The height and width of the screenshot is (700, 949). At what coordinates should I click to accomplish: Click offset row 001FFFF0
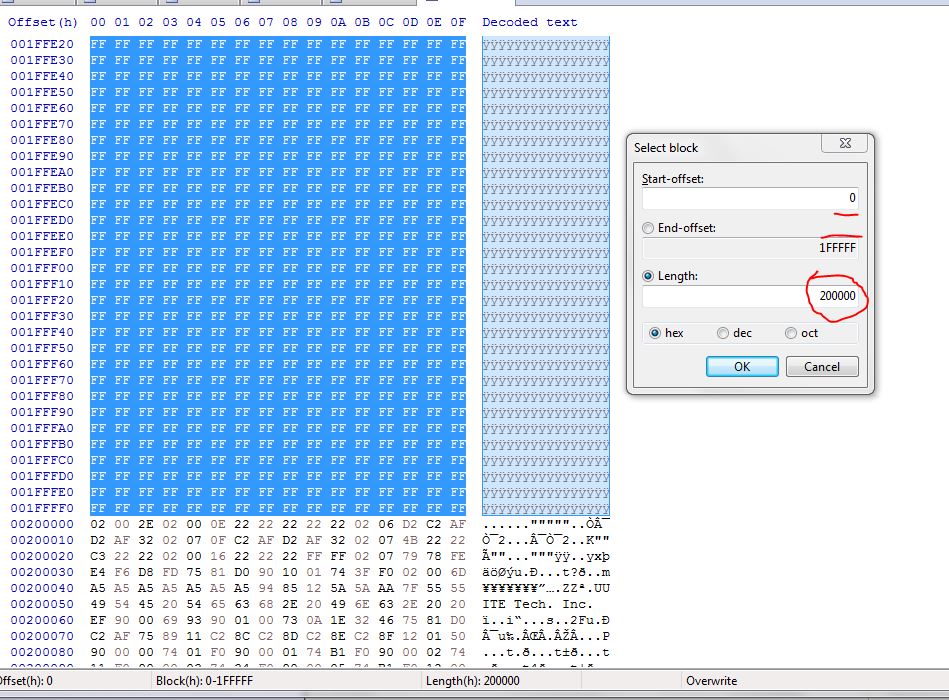pyautogui.click(x=42, y=508)
